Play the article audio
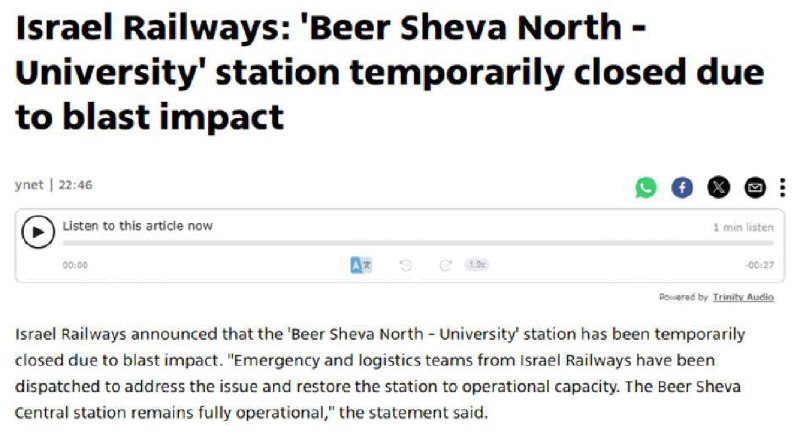The width and height of the screenshot is (800, 434). click(x=37, y=232)
